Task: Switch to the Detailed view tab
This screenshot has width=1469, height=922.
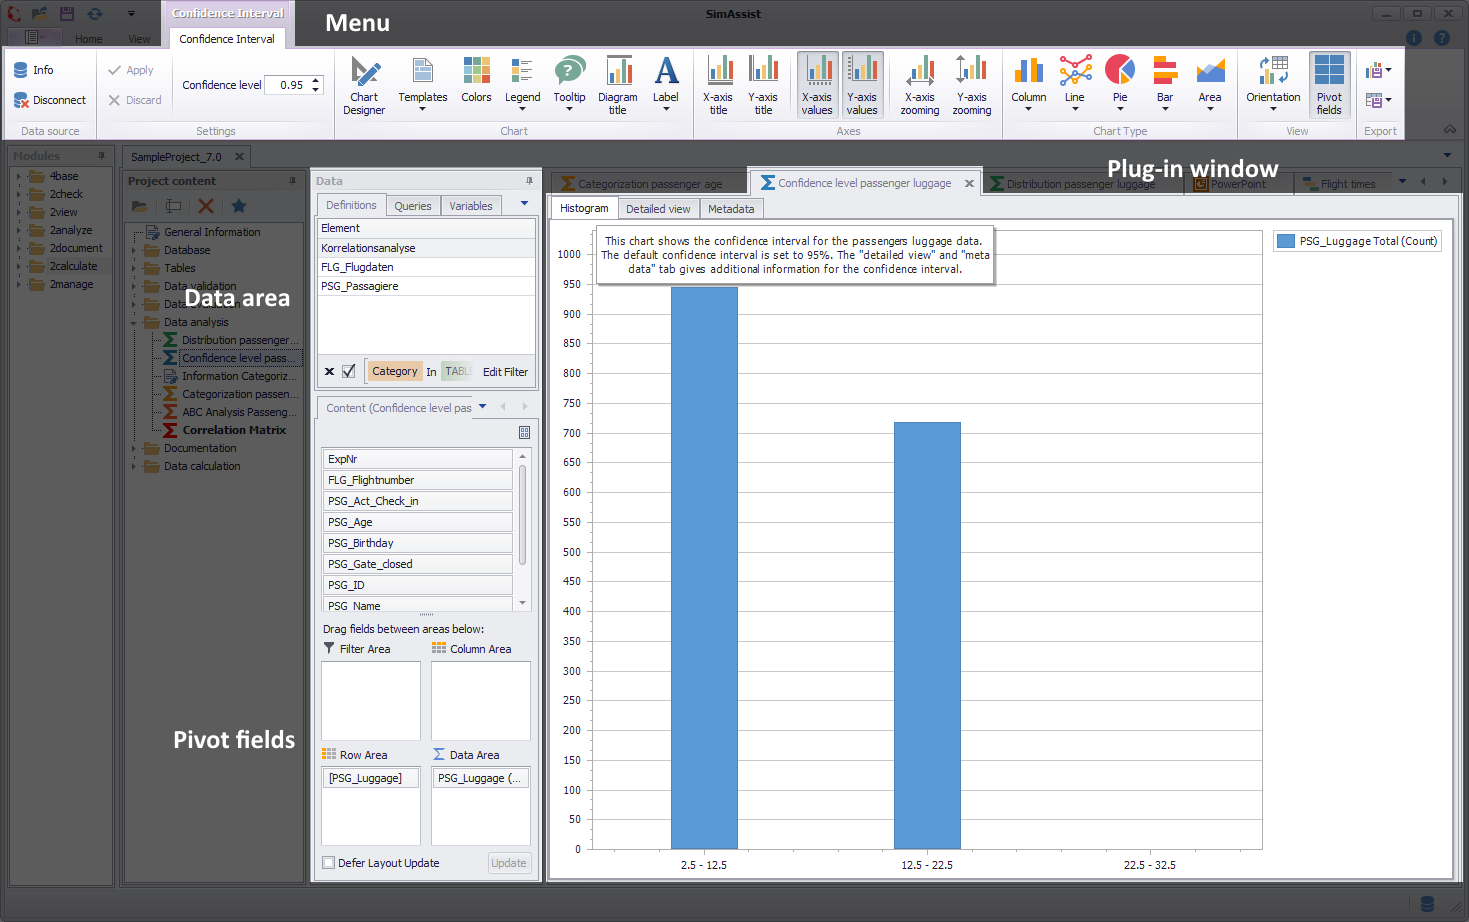Action: [658, 209]
